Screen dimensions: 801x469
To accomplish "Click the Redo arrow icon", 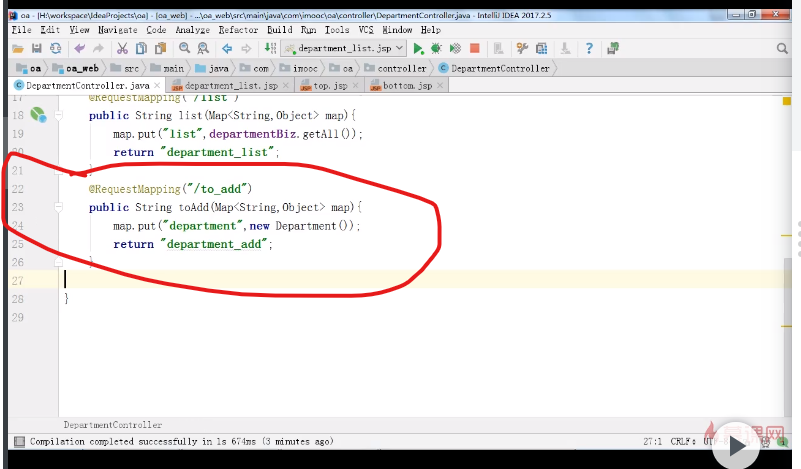I will tap(98, 49).
